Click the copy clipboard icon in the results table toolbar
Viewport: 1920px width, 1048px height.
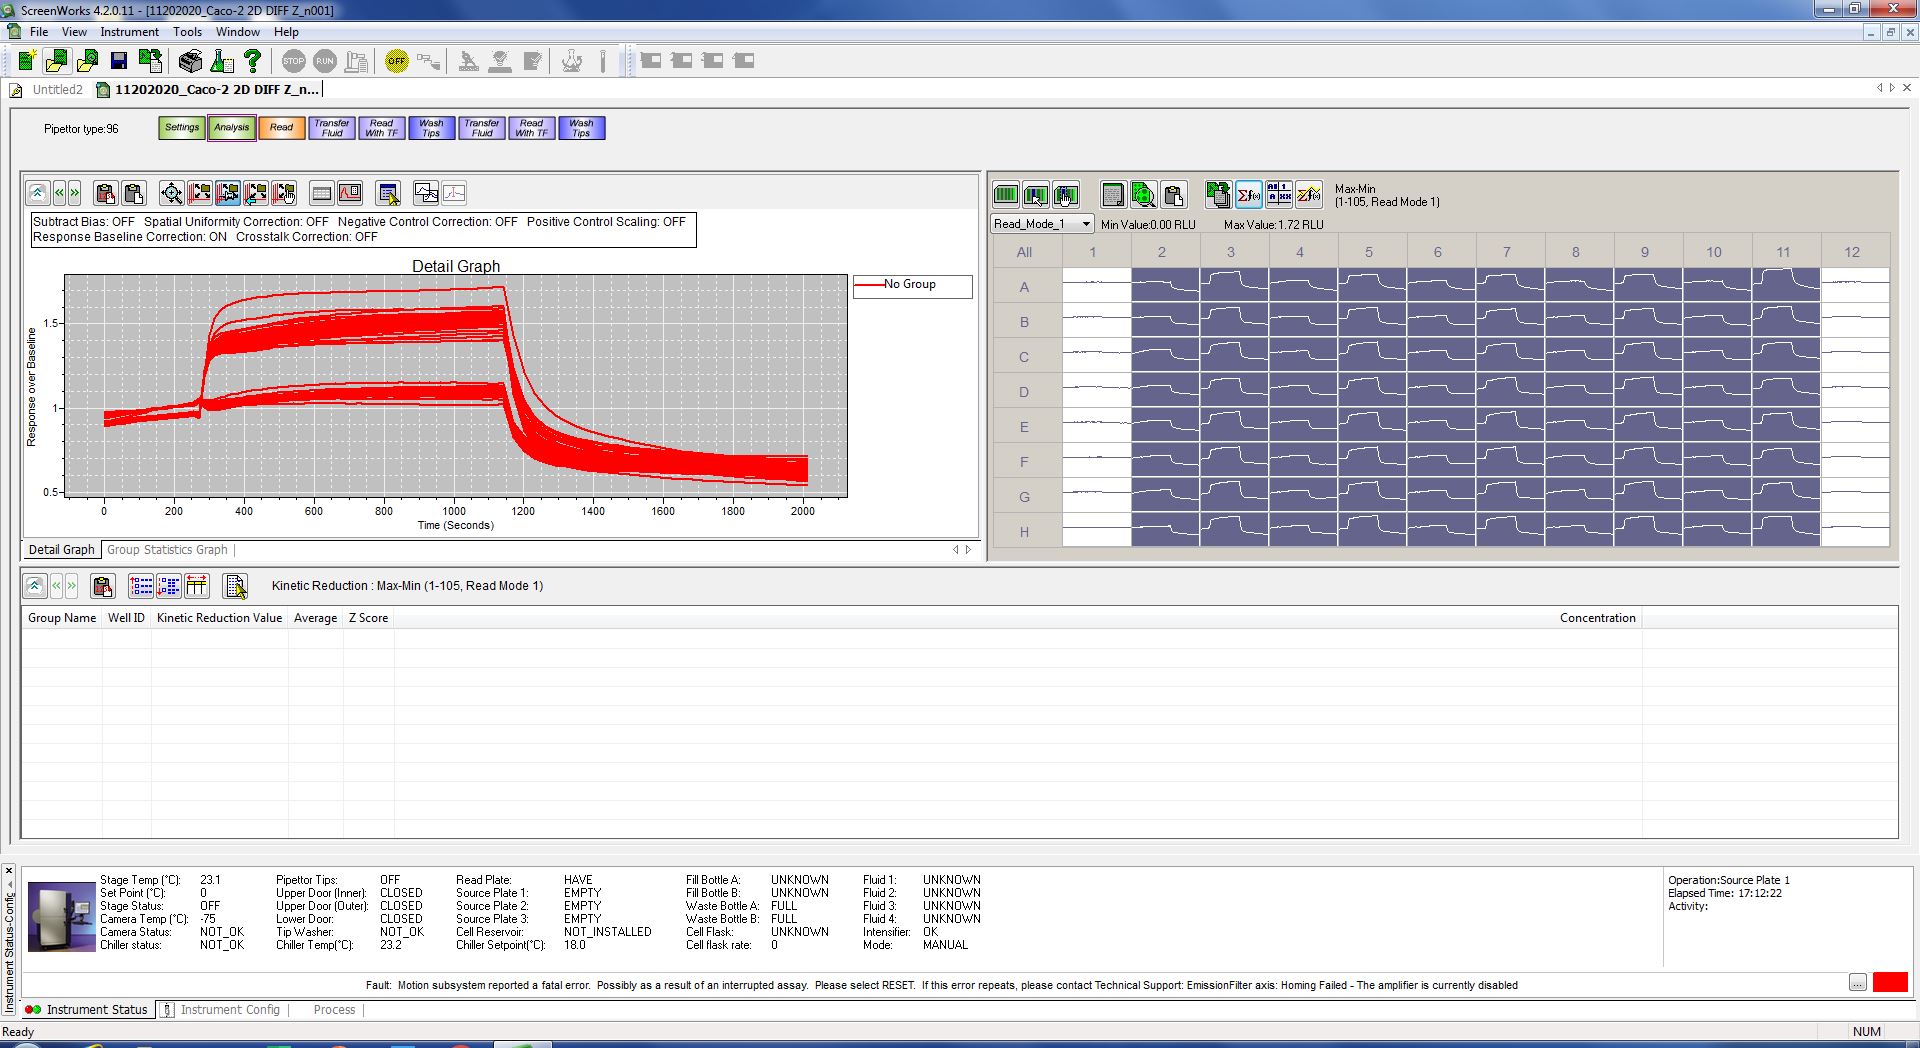click(103, 586)
